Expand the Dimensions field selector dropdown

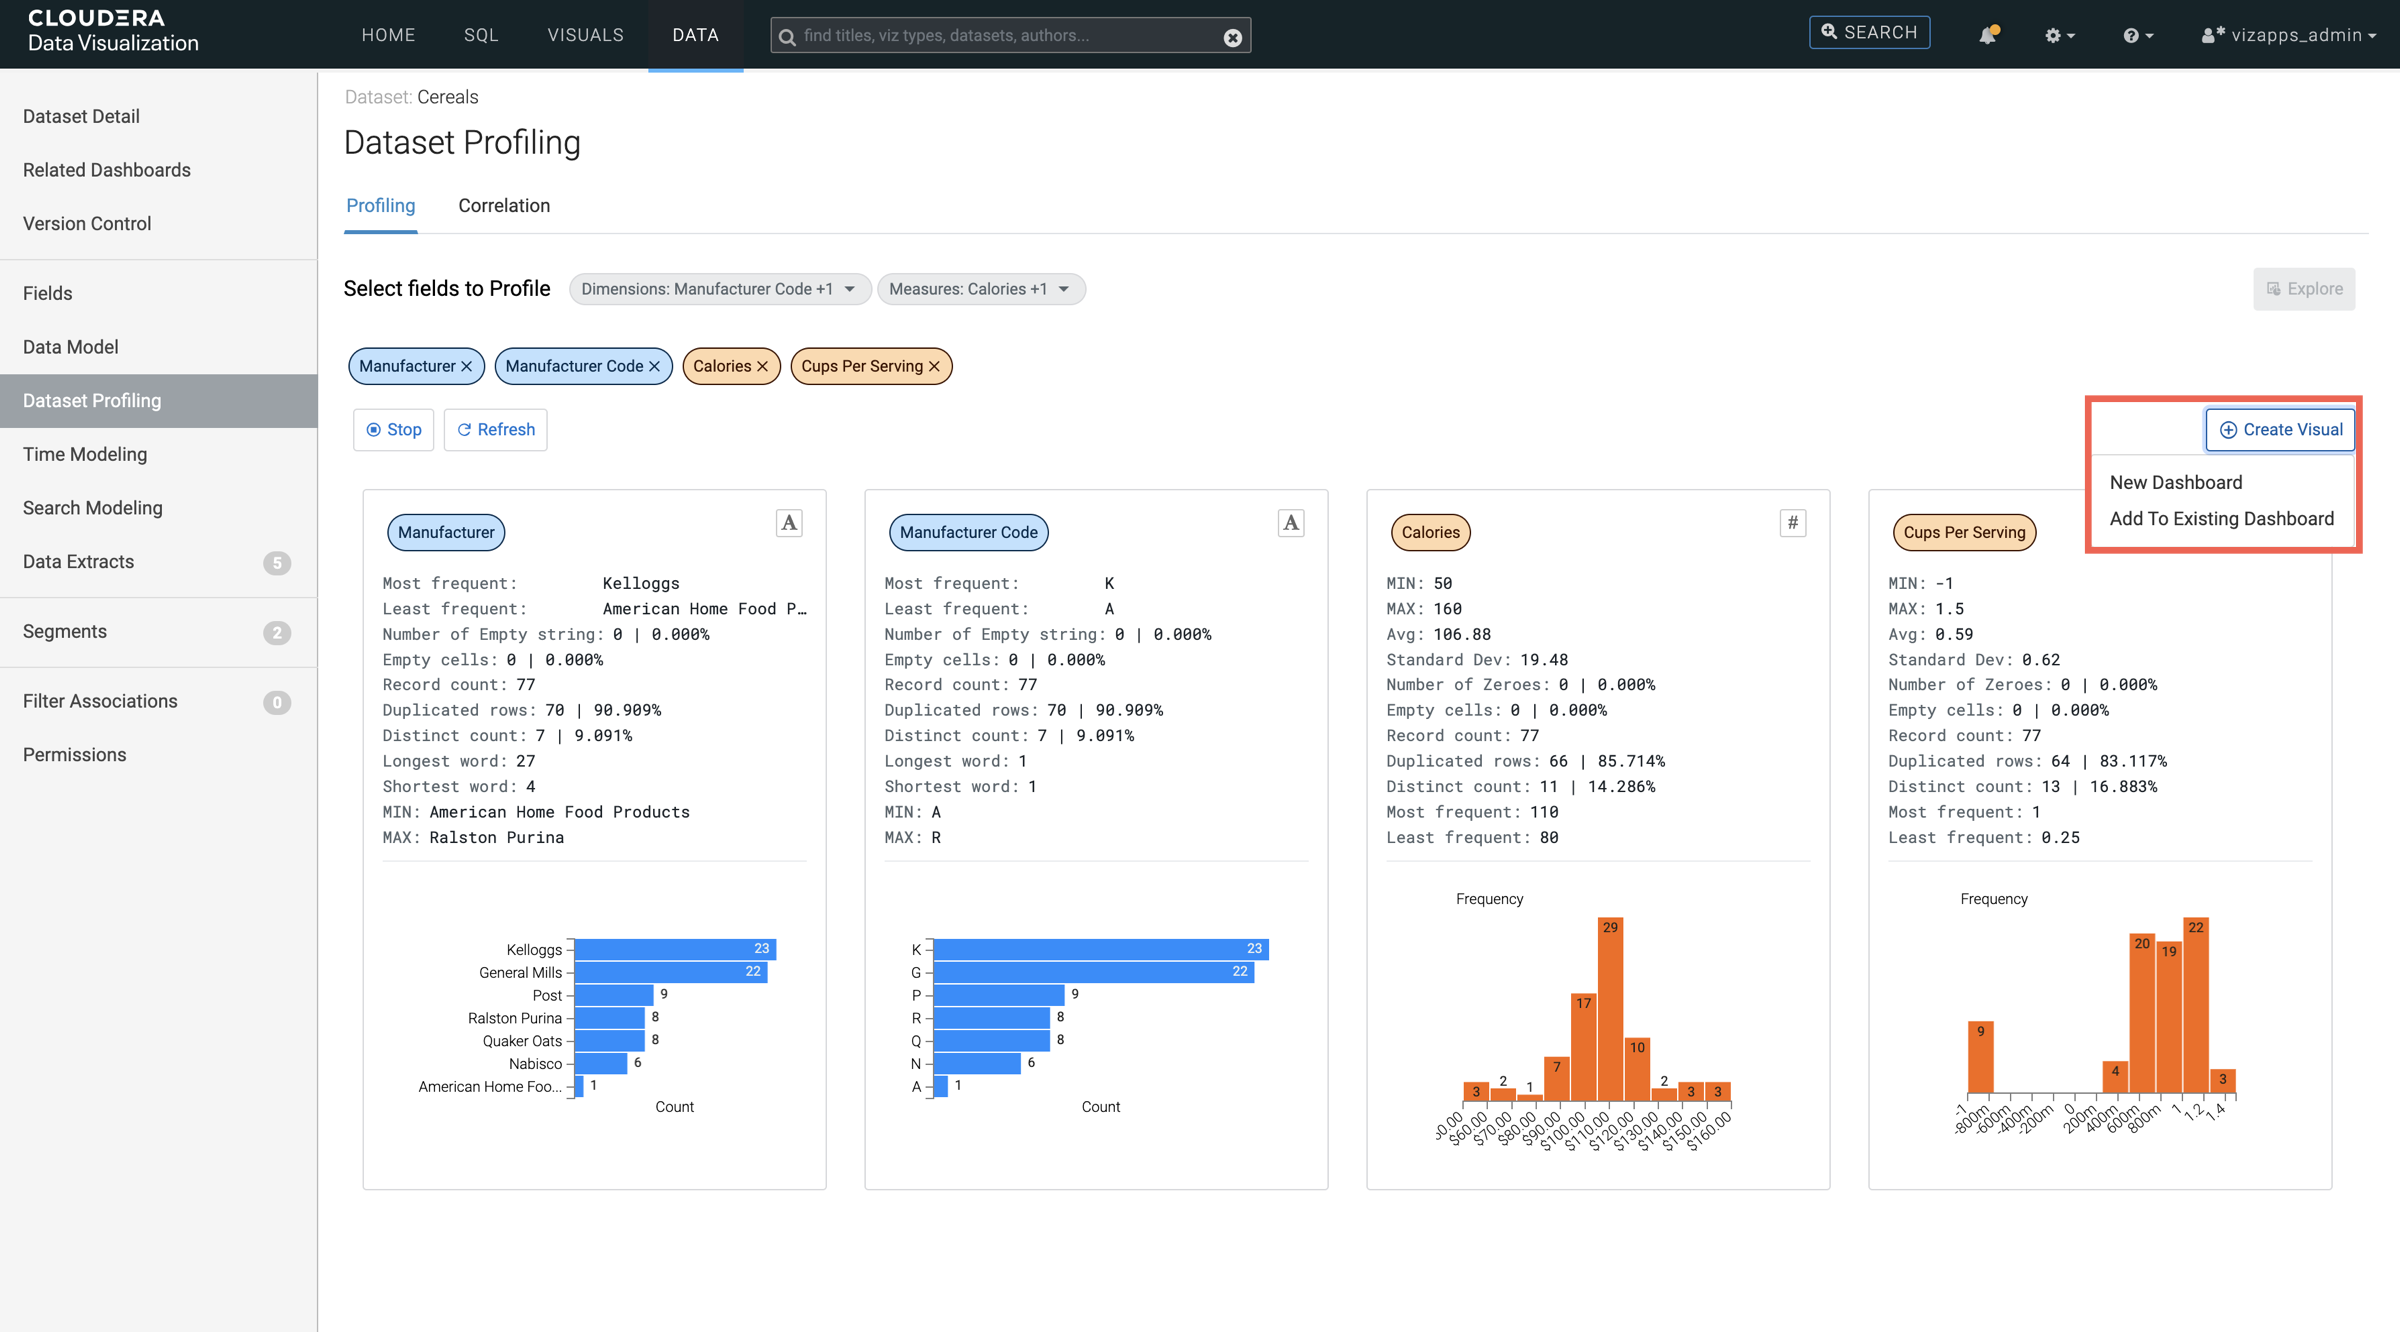click(x=719, y=289)
